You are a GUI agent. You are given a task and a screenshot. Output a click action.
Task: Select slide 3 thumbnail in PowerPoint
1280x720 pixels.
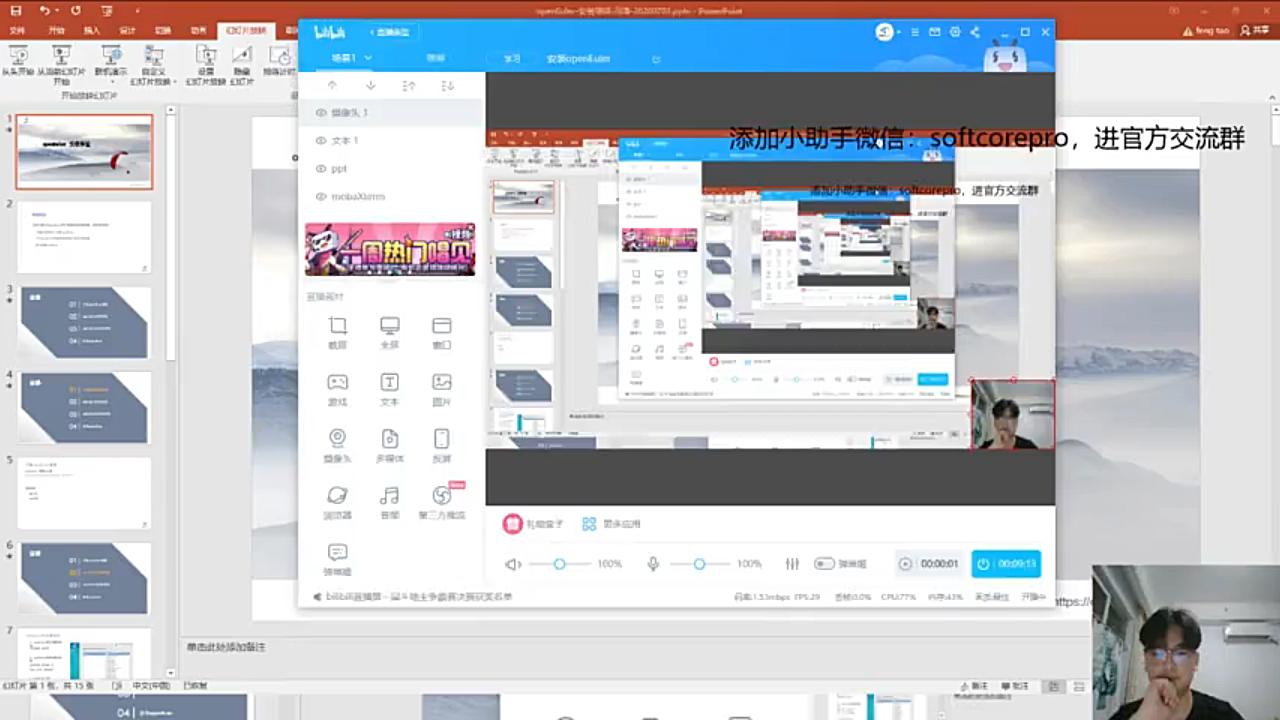pyautogui.click(x=84, y=322)
